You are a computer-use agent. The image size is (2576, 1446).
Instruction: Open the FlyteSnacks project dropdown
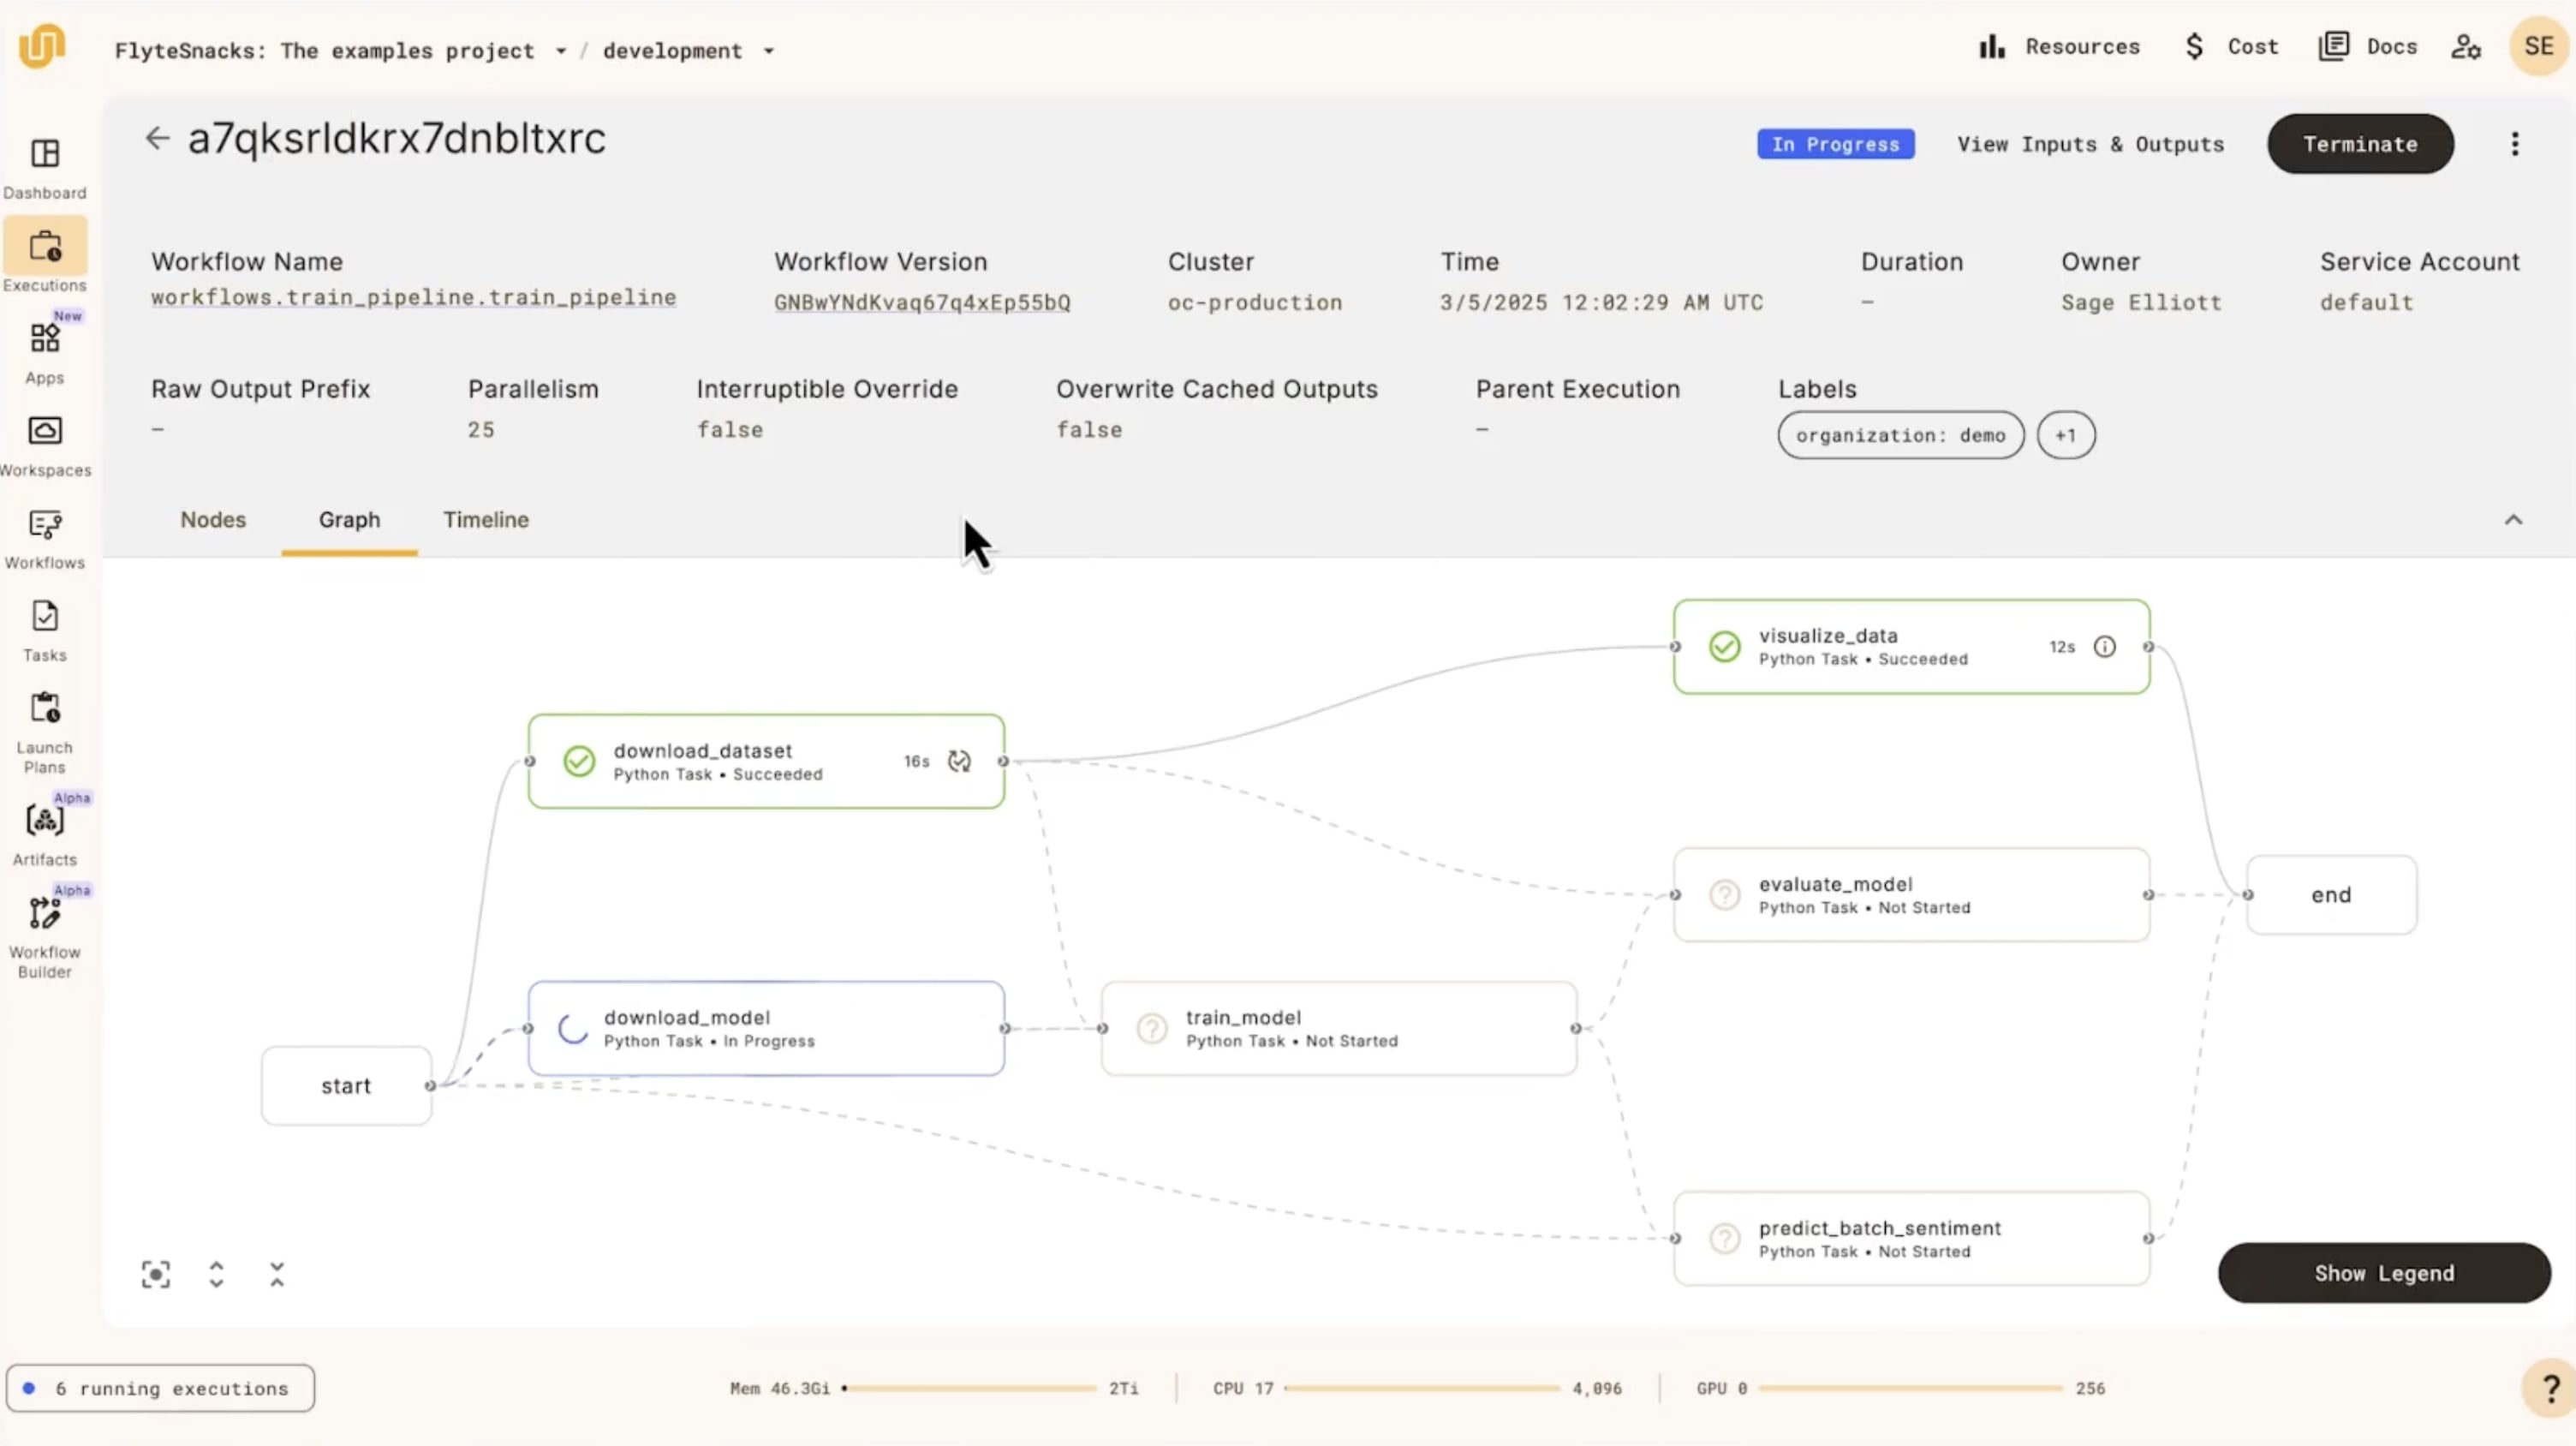[561, 51]
